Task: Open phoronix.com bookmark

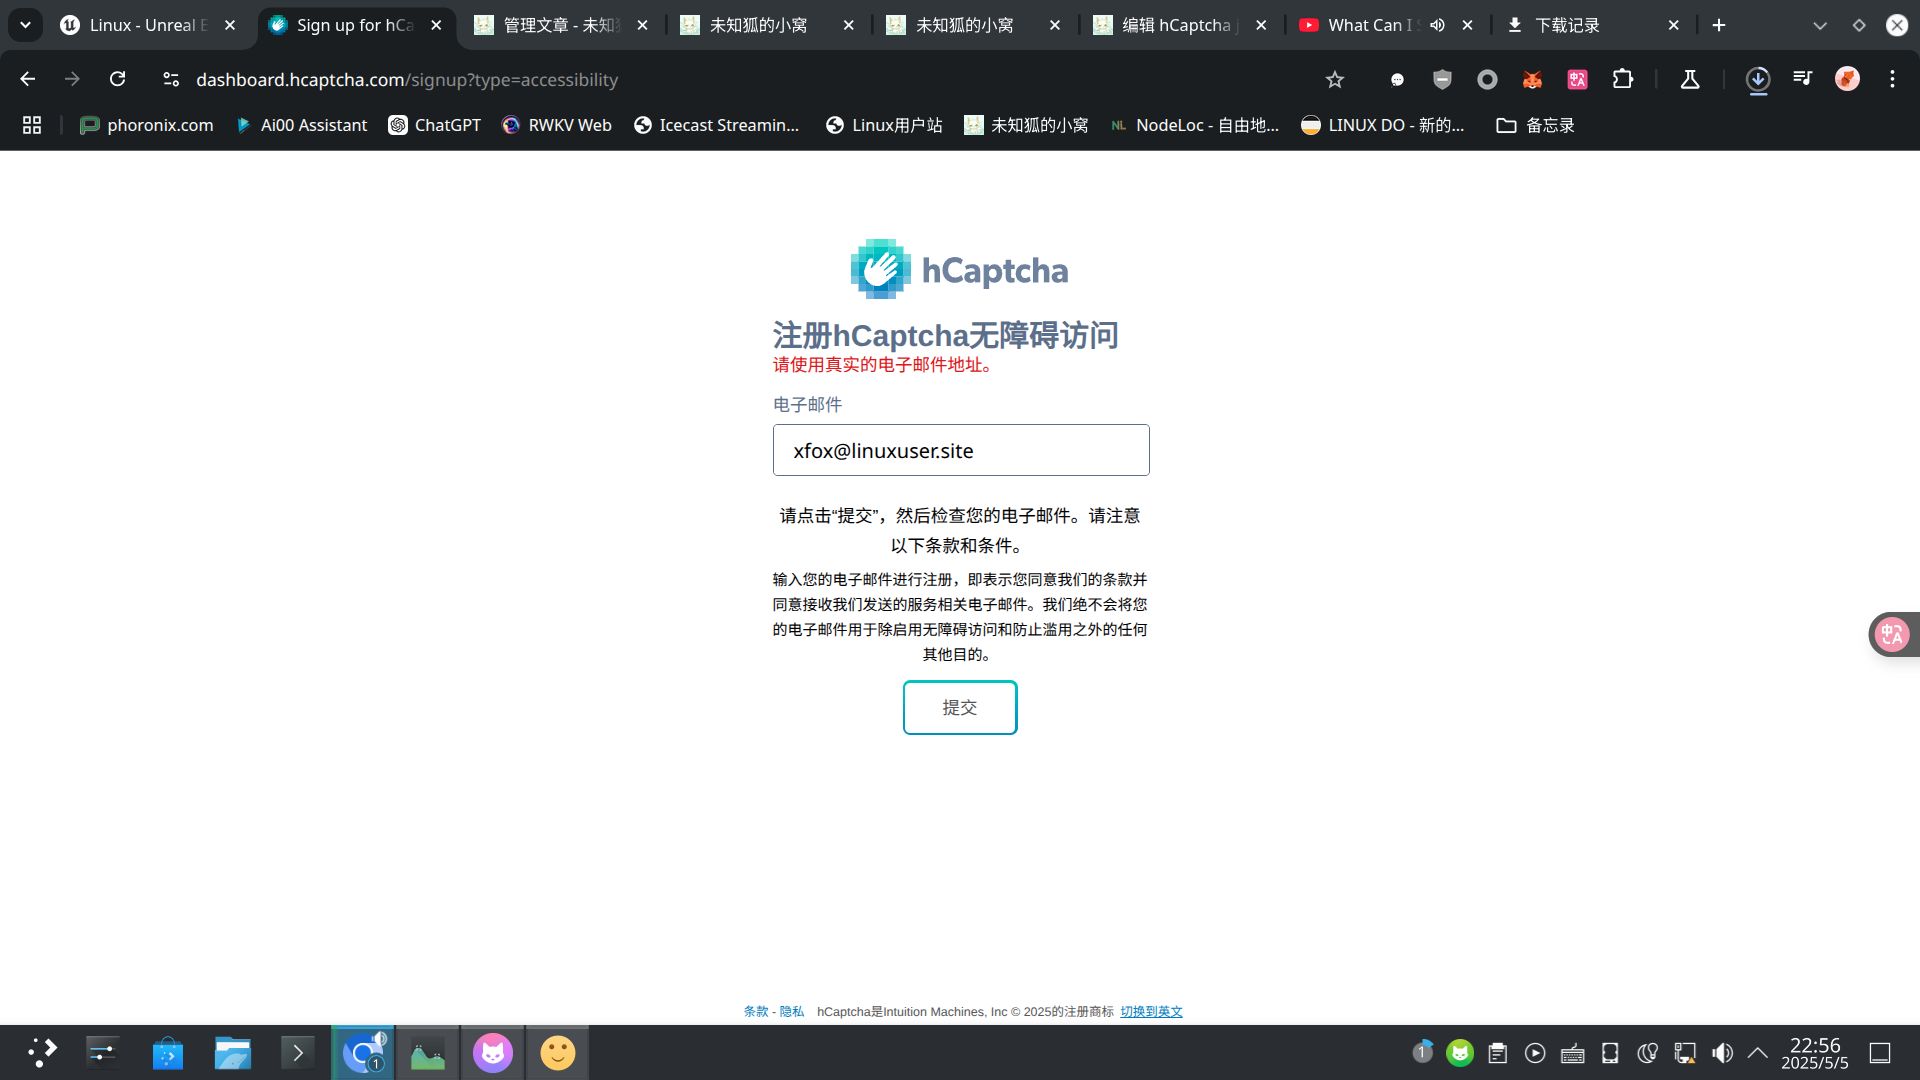Action: [x=147, y=125]
